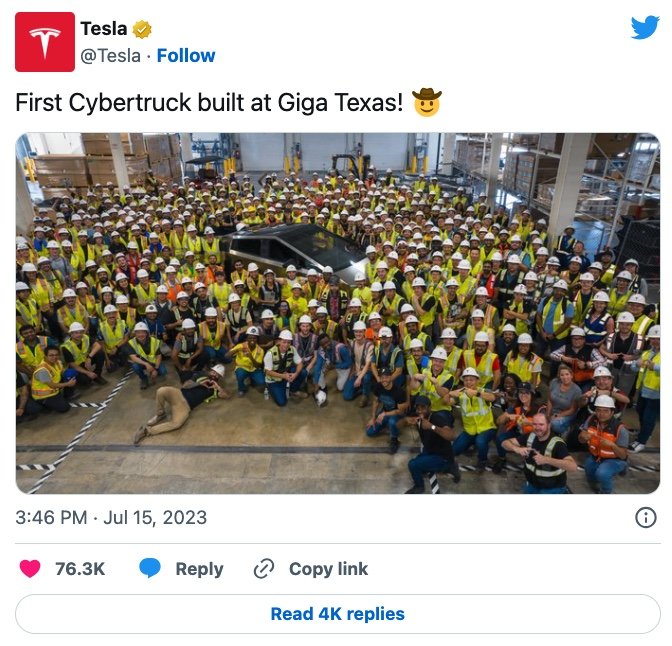The height and width of the screenshot is (646, 672).
Task: Open Twitter via the blue bird icon
Action: (645, 27)
